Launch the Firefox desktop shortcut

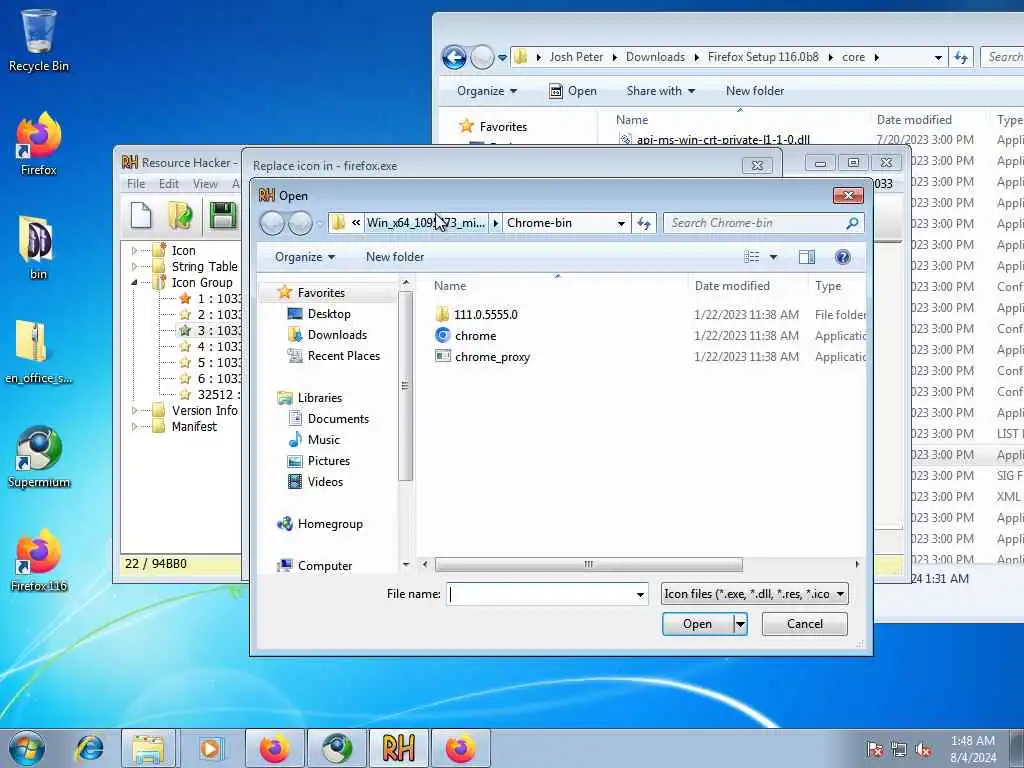(39, 144)
